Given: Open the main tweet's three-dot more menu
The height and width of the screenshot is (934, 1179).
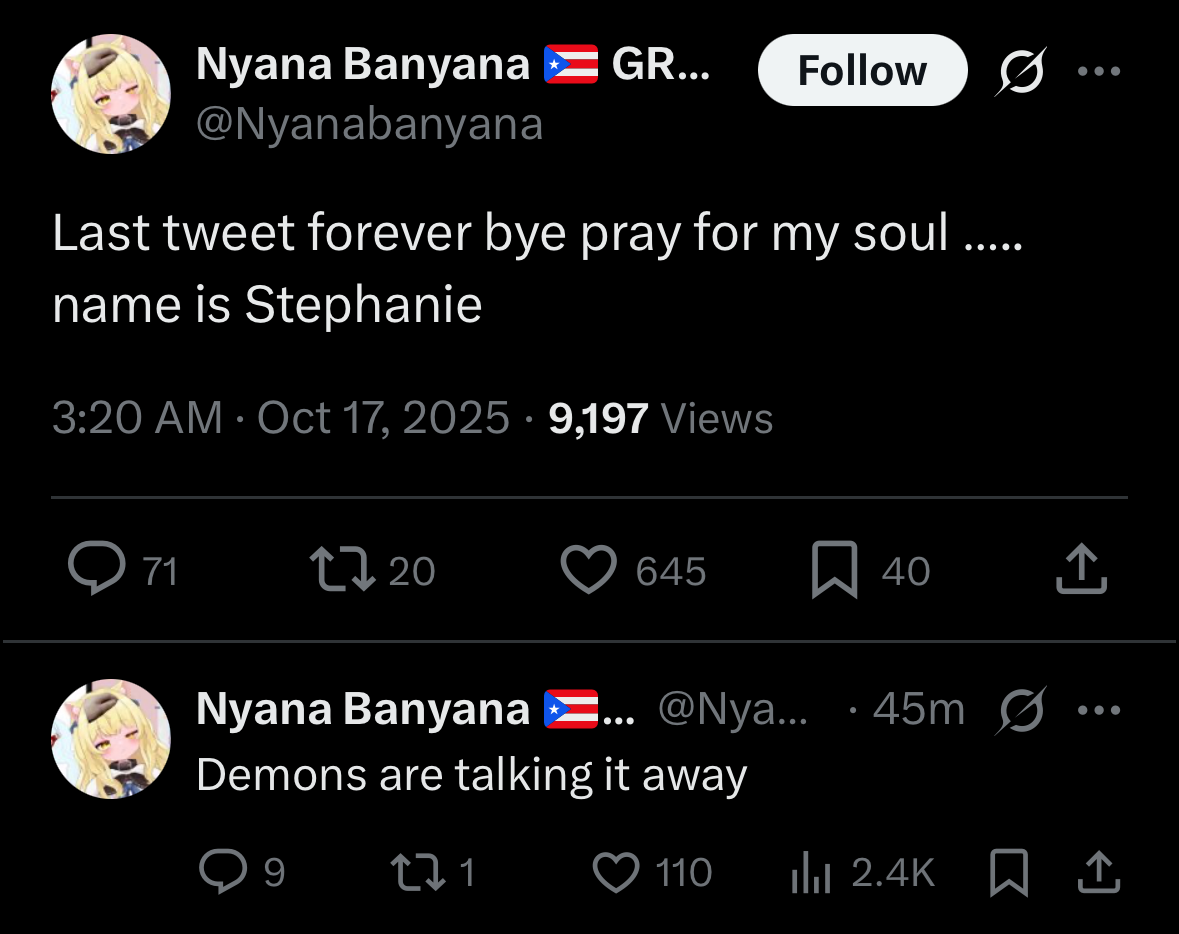Looking at the screenshot, I should (1099, 71).
